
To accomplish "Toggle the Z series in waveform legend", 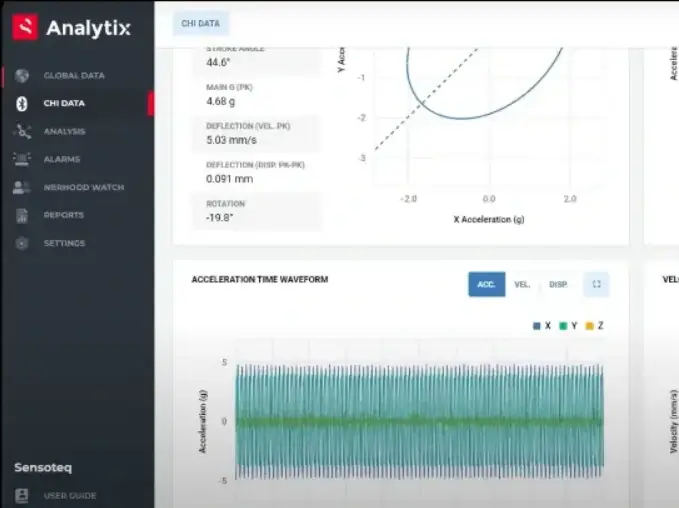I will click(x=595, y=326).
